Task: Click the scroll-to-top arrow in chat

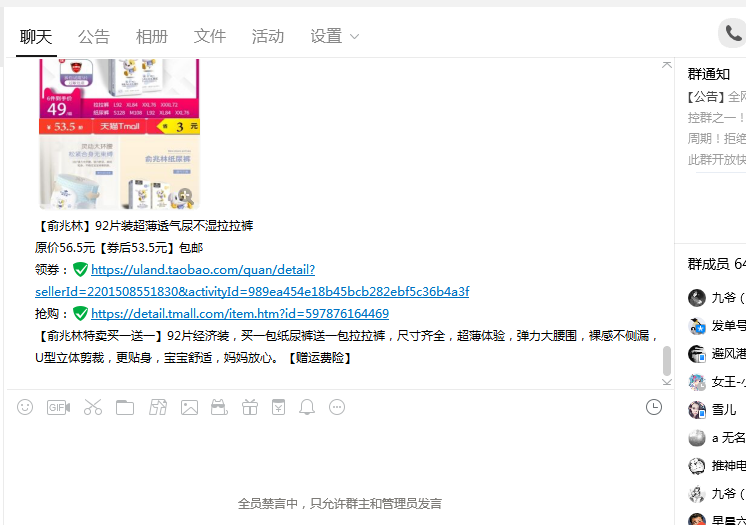Action: [667, 65]
